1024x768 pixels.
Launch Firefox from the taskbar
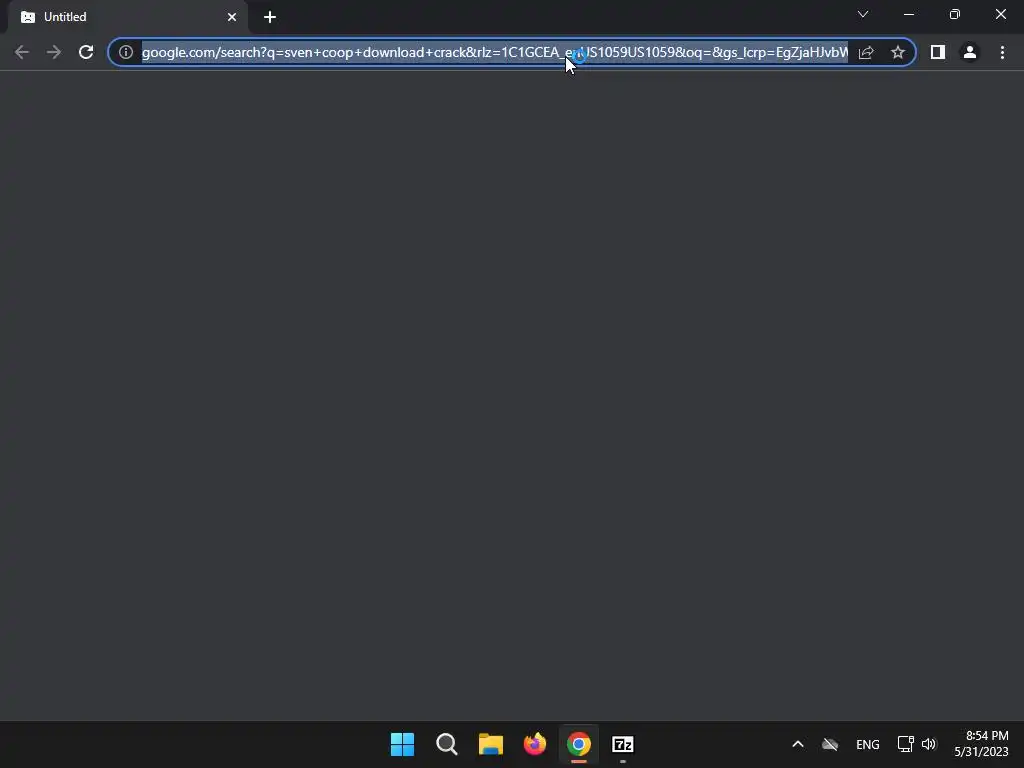[535, 744]
